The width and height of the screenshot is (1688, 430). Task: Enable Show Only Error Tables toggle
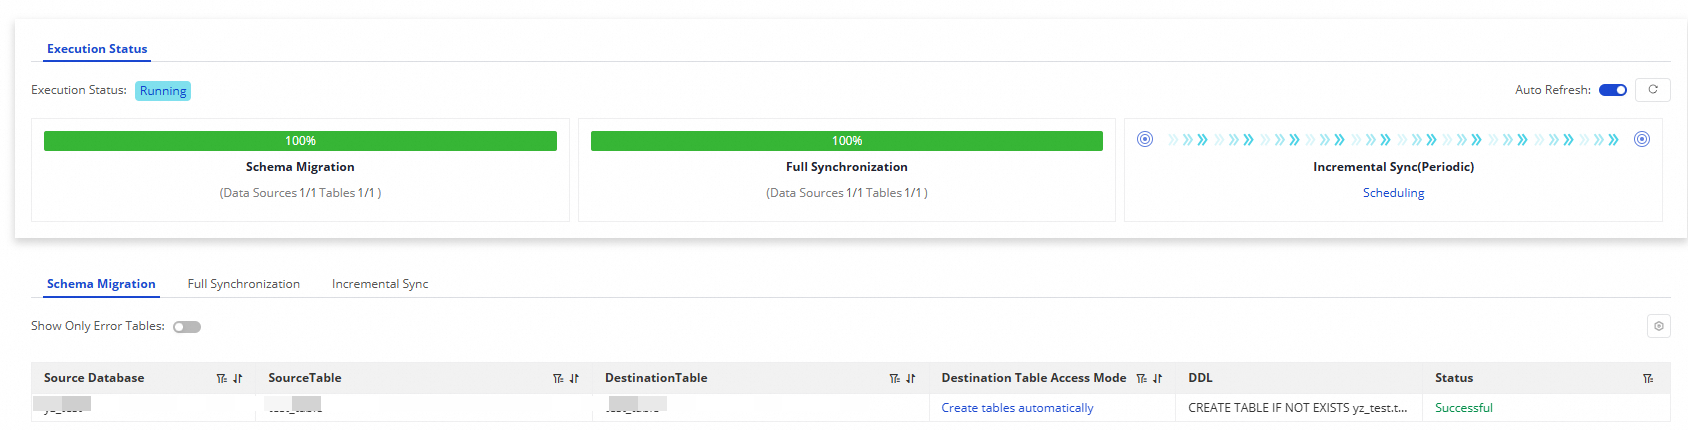(x=187, y=327)
